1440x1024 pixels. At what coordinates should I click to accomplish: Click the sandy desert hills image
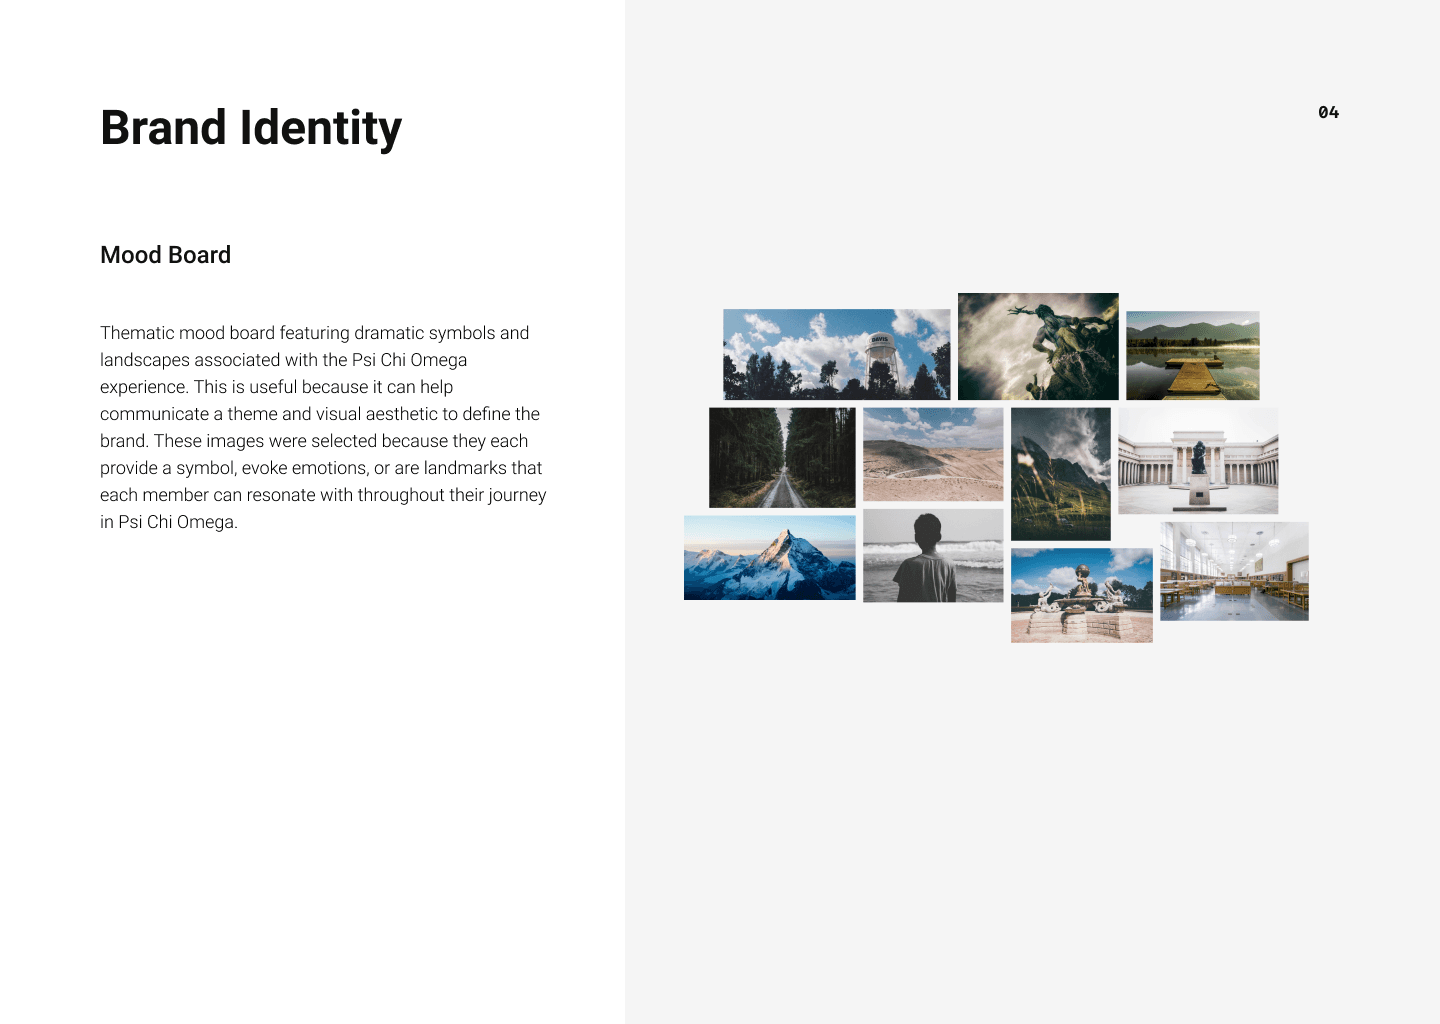point(932,454)
